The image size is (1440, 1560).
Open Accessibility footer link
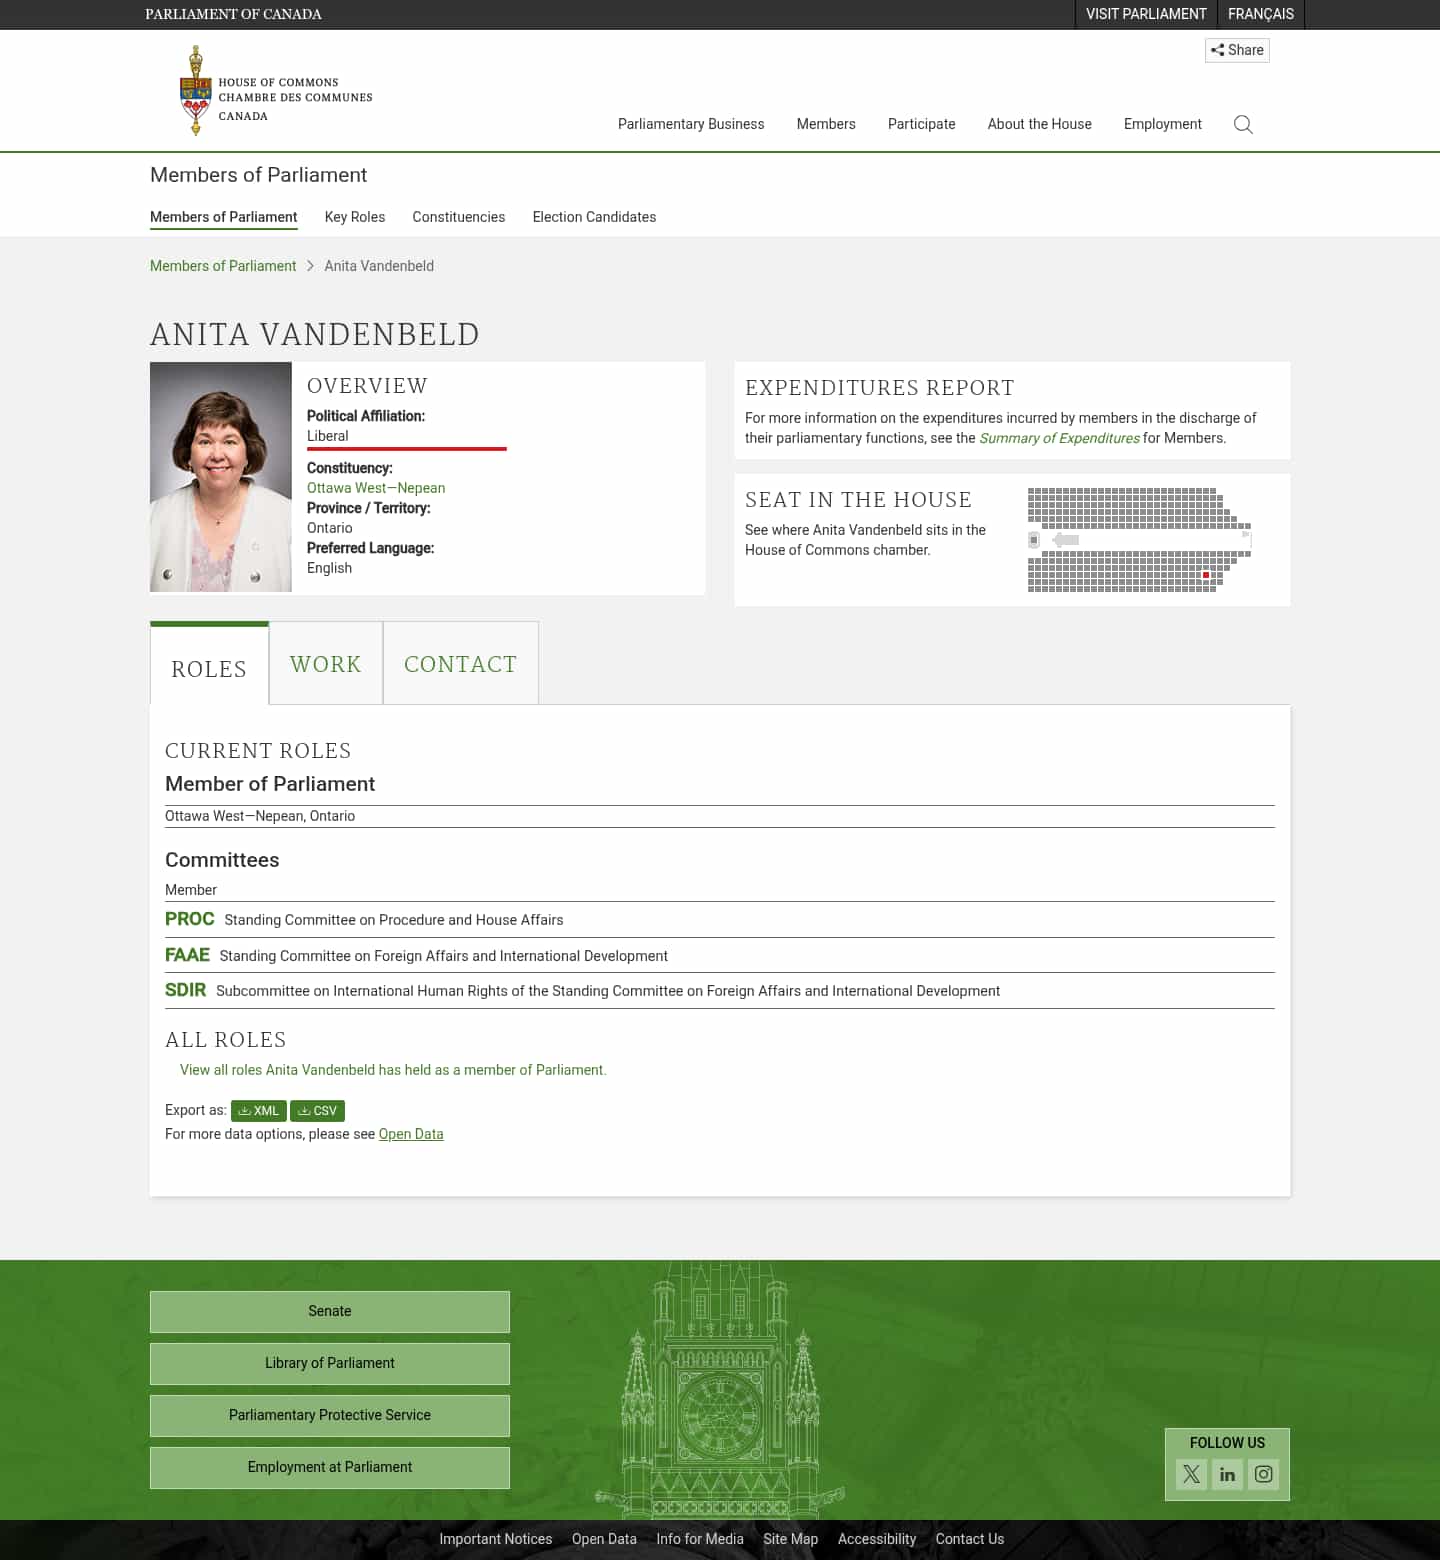(877, 1539)
